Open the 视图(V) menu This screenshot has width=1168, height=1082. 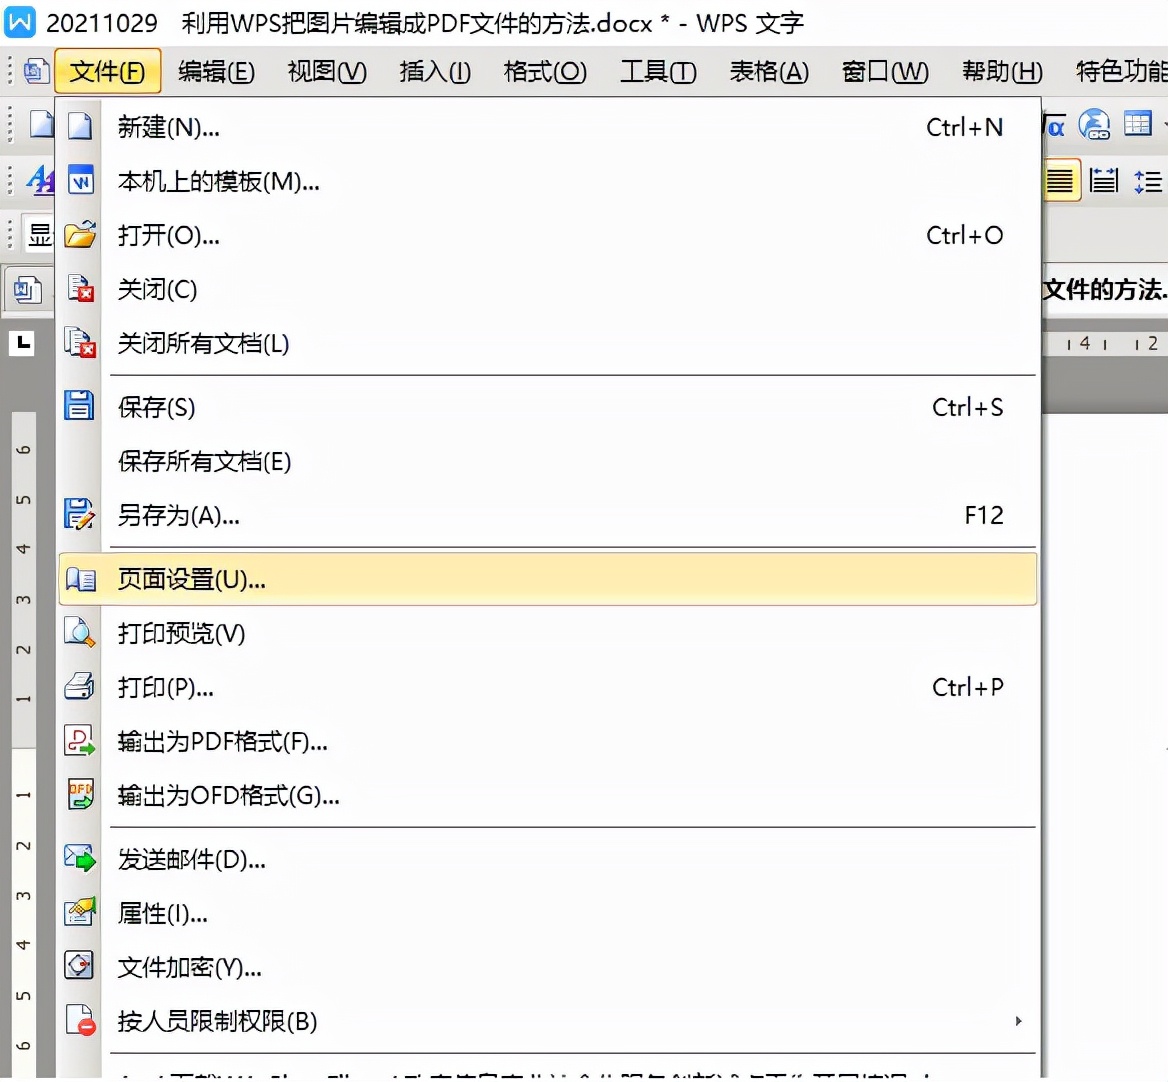click(x=326, y=71)
